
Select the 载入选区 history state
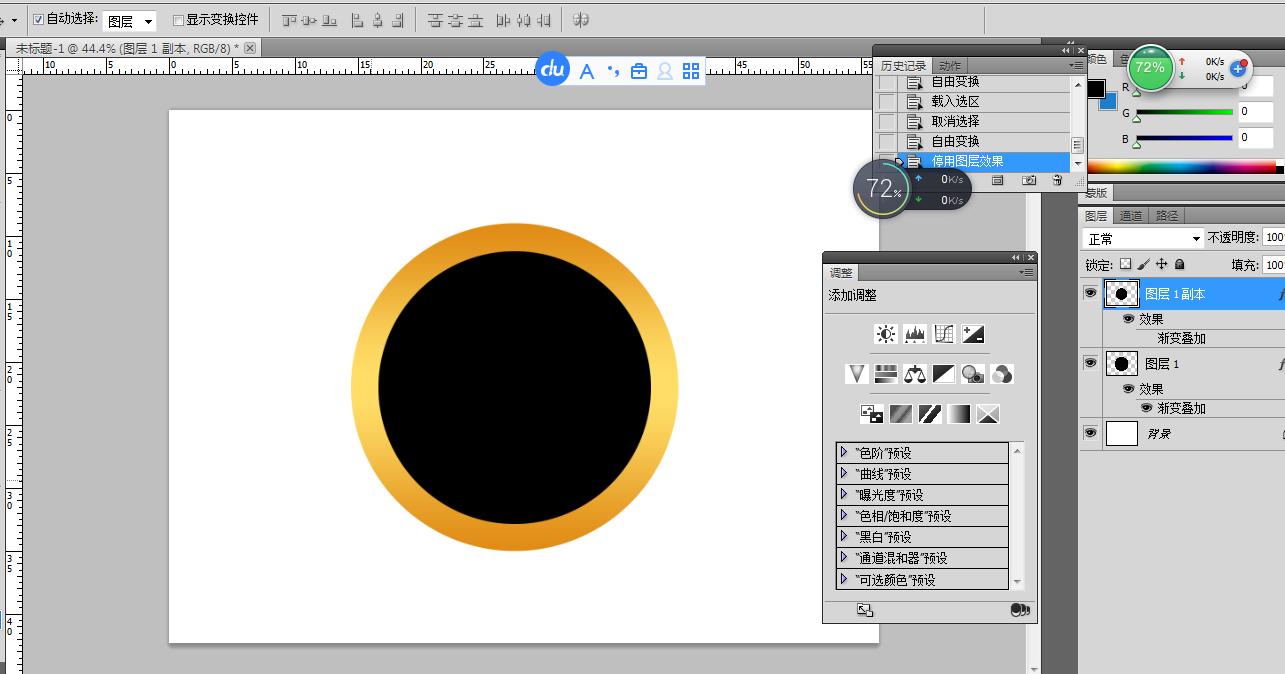(x=955, y=101)
